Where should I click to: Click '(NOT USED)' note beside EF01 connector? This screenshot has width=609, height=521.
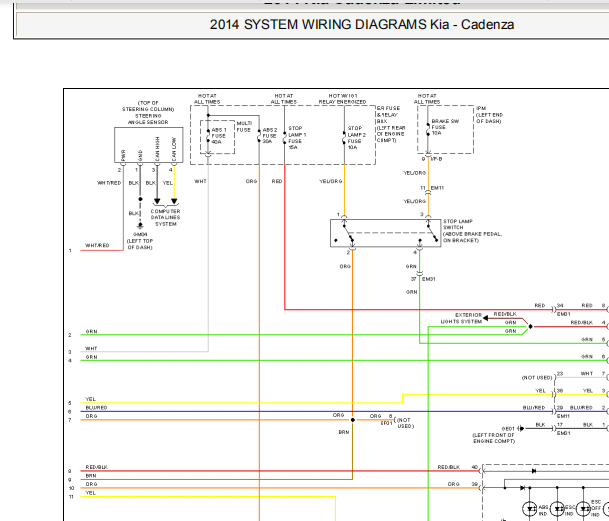(405, 423)
